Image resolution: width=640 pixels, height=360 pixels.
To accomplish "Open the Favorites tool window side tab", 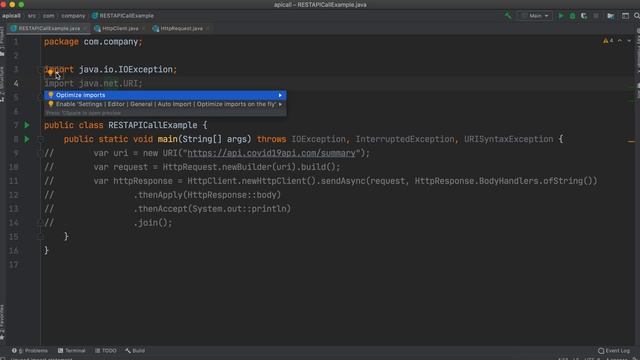I will point(2,322).
